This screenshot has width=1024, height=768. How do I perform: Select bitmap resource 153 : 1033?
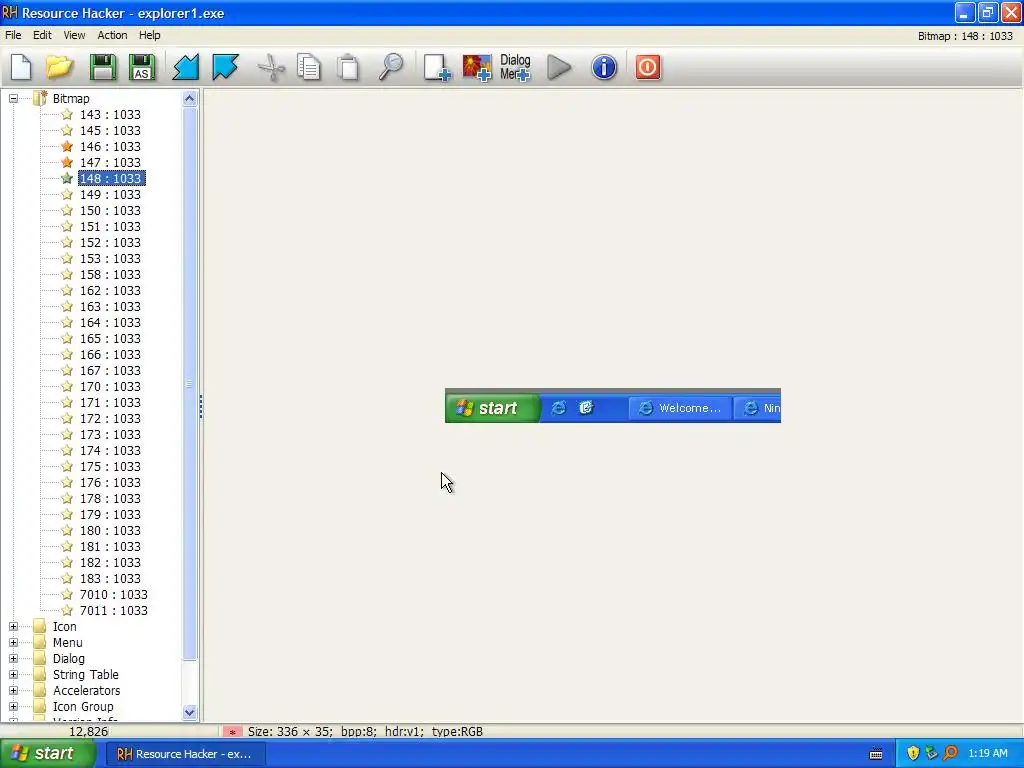tap(110, 259)
